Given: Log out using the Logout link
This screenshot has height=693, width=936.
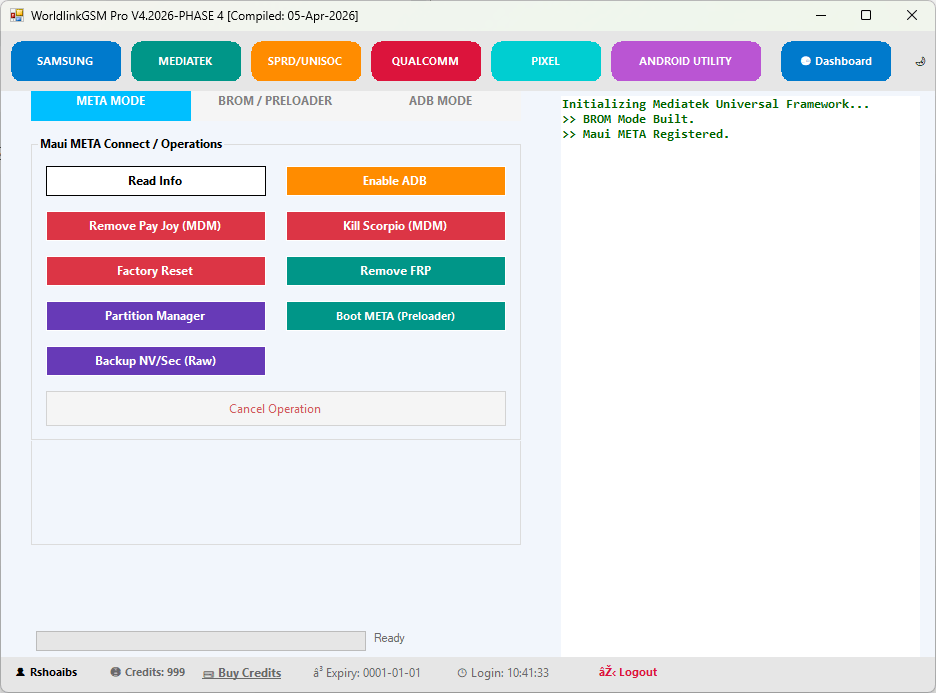Looking at the screenshot, I should 628,673.
